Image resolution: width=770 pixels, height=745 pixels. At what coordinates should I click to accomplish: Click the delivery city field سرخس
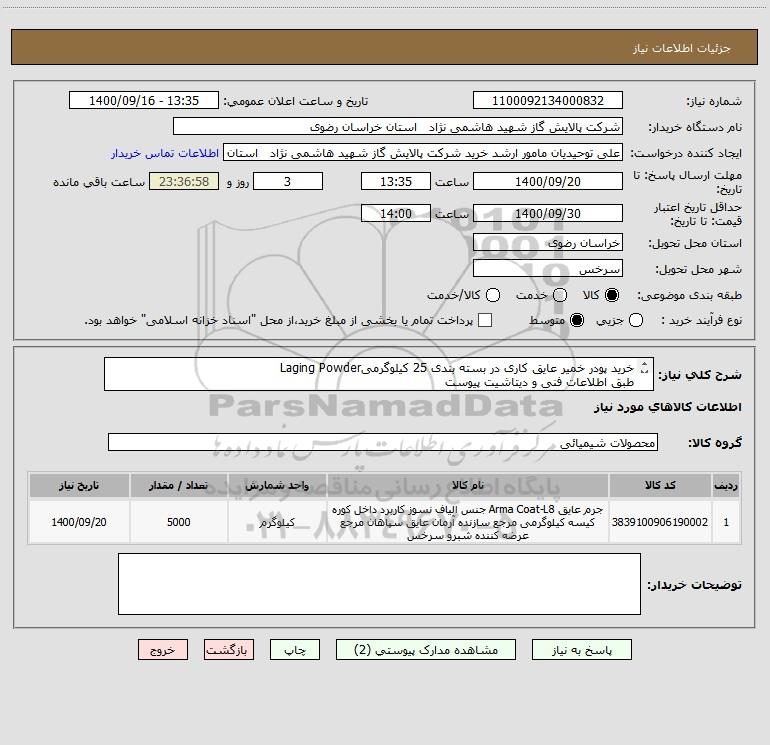pyautogui.click(x=548, y=269)
